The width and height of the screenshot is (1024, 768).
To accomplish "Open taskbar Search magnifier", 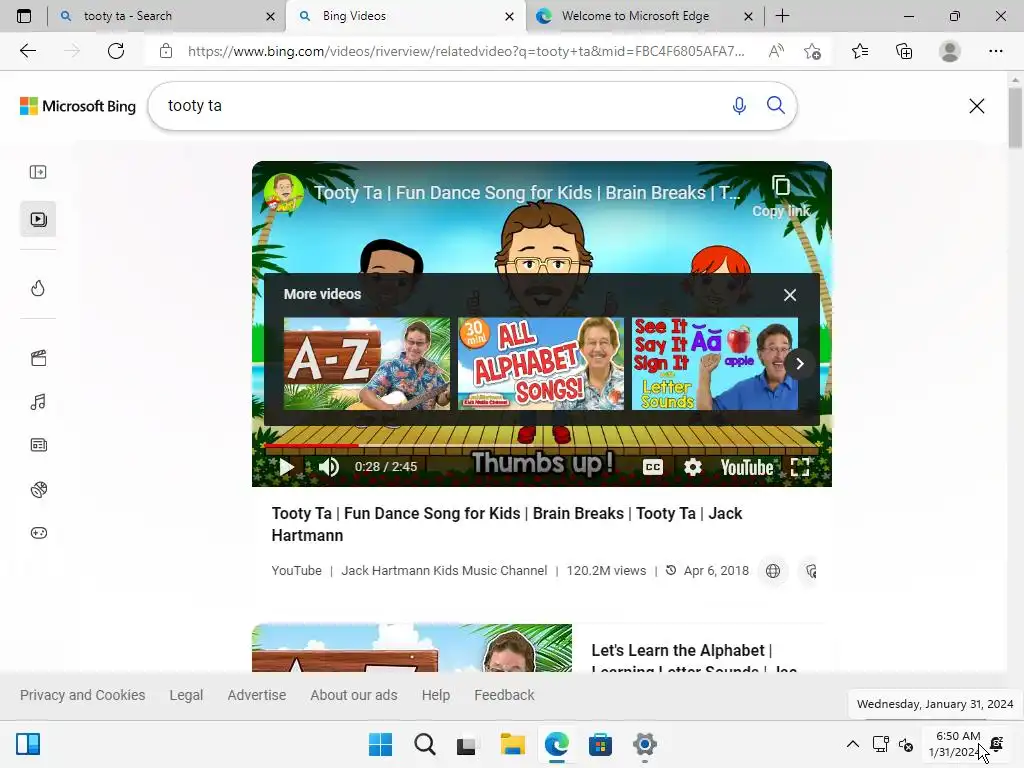I will tap(424, 744).
